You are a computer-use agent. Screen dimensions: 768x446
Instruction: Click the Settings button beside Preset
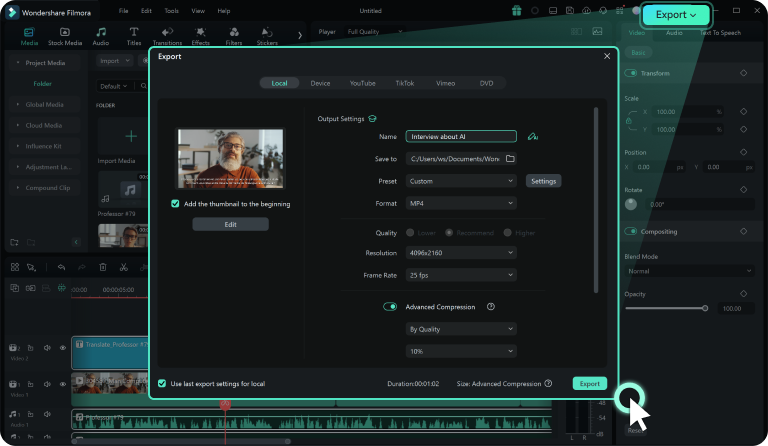click(544, 181)
